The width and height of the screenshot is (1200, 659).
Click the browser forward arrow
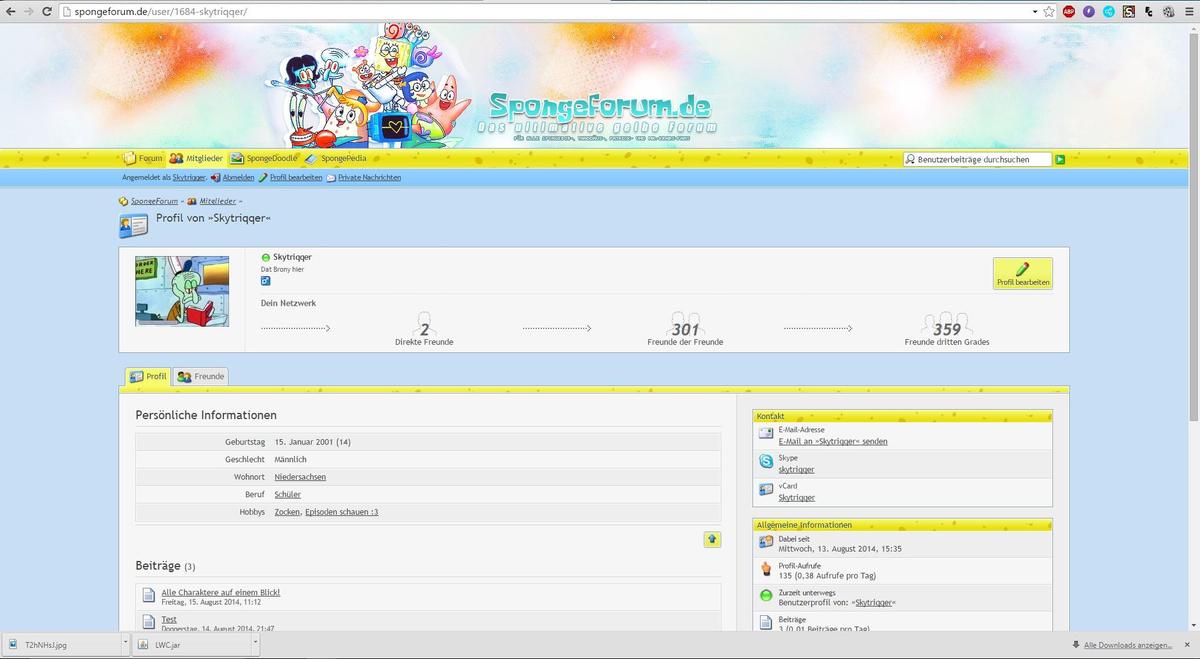(28, 11)
